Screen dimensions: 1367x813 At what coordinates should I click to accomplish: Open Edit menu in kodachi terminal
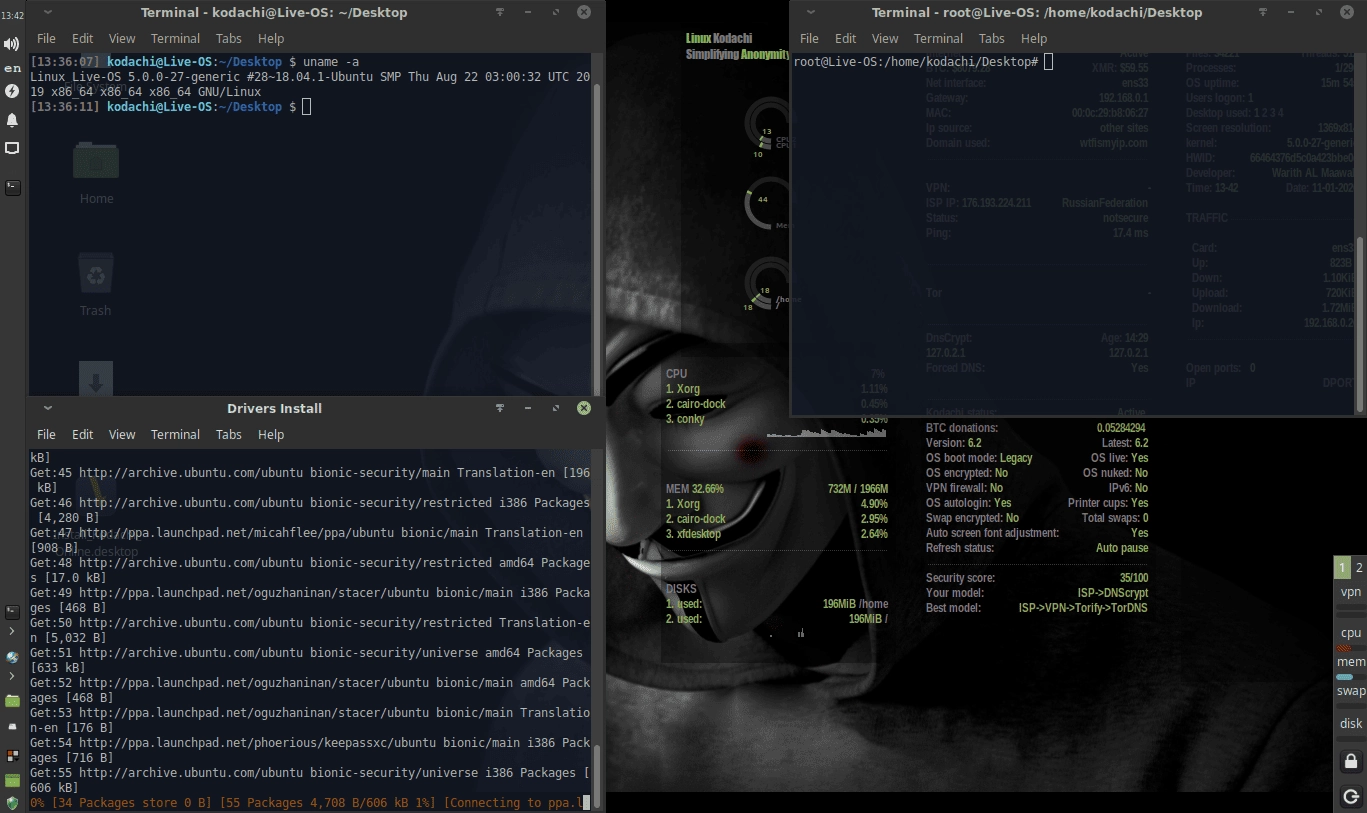[x=82, y=38]
